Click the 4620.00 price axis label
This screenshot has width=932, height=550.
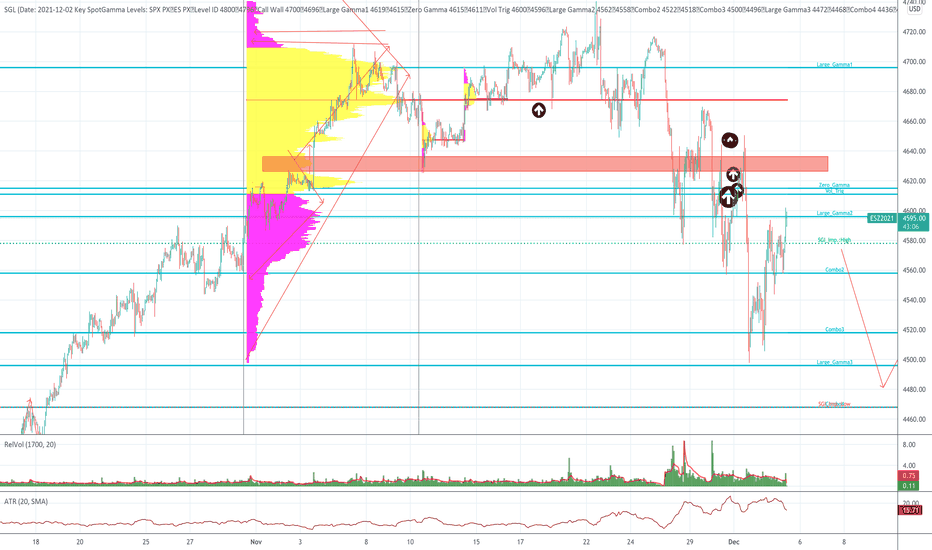[x=914, y=181]
